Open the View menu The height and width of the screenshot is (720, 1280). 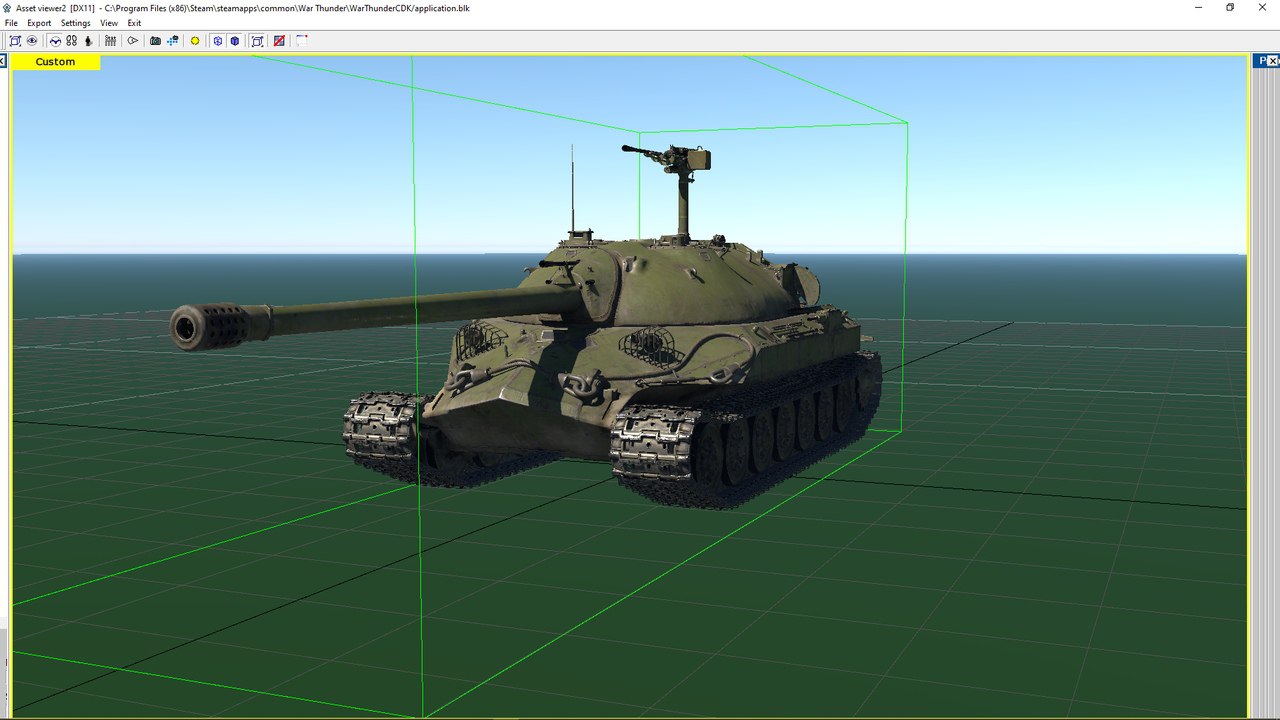(109, 23)
